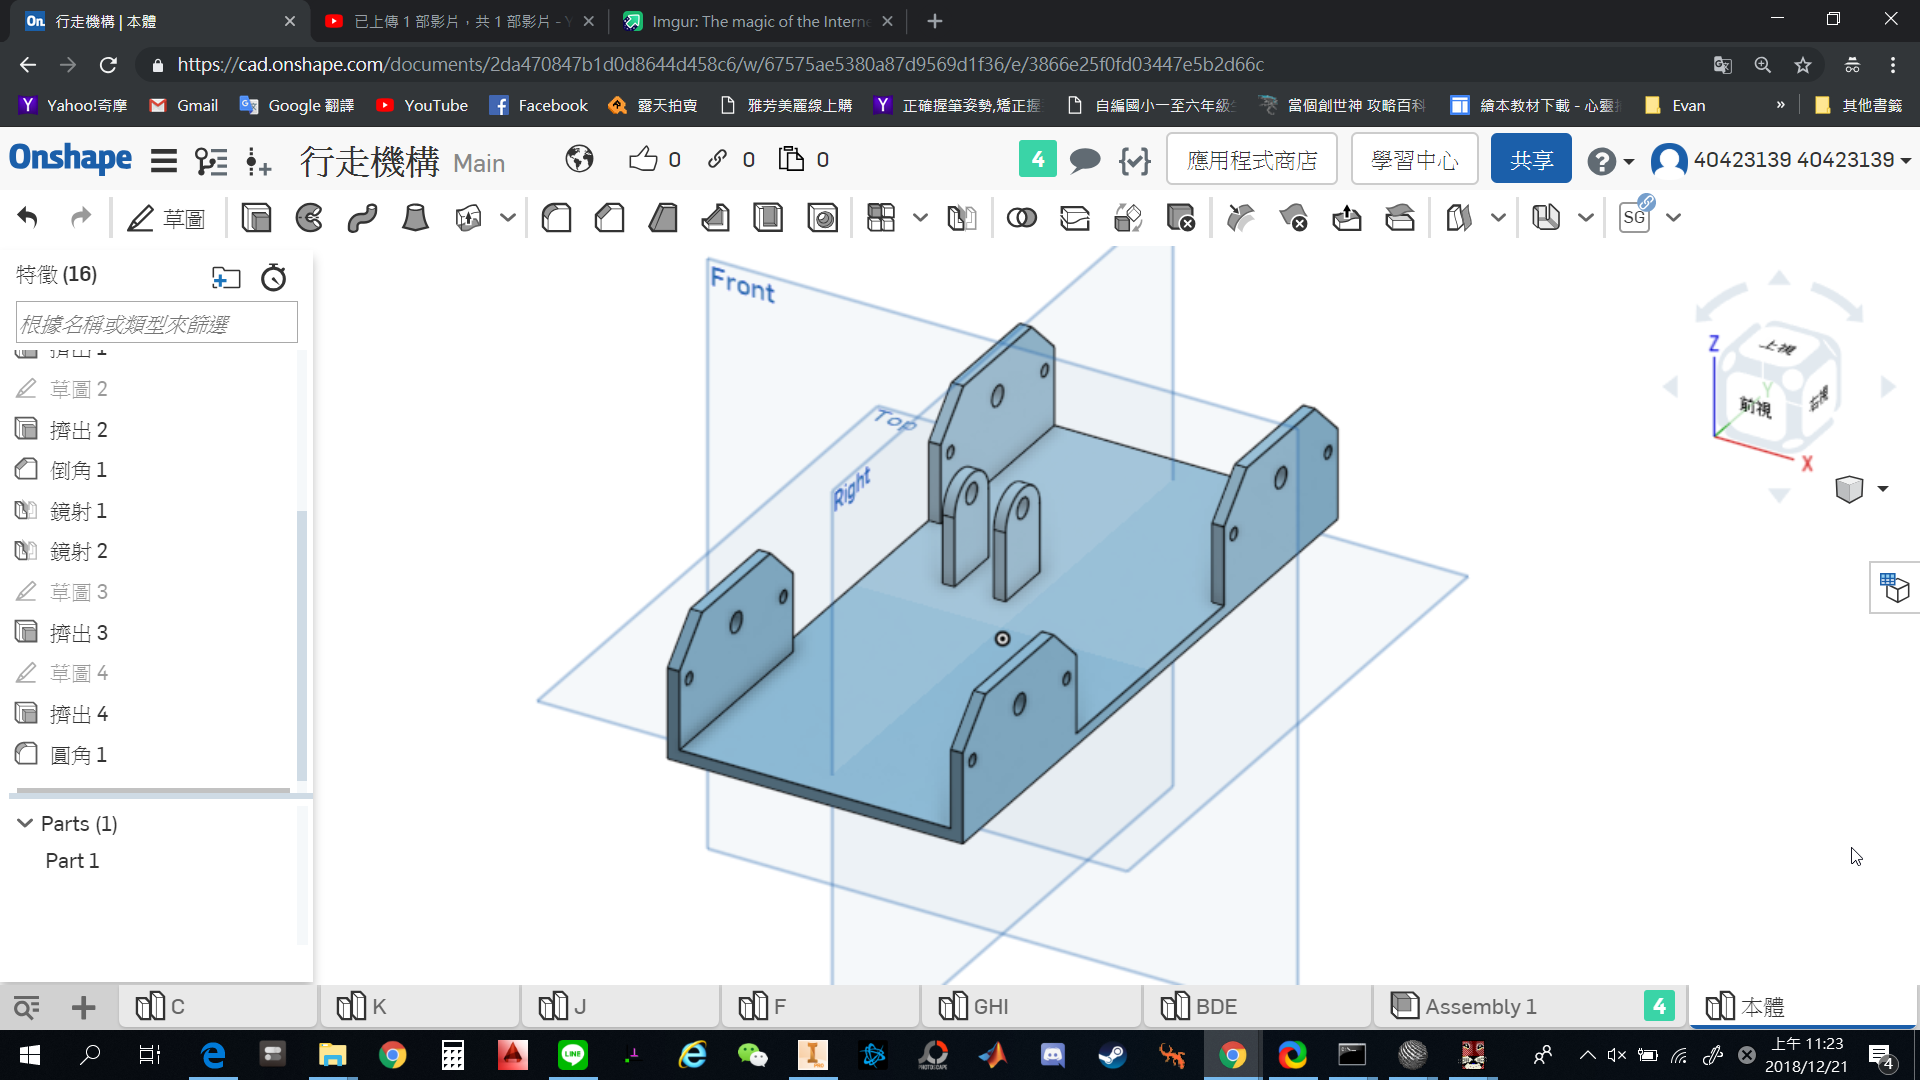The width and height of the screenshot is (1920, 1080).
Task: Select the Extrude tool in toolbar
Action: point(256,217)
